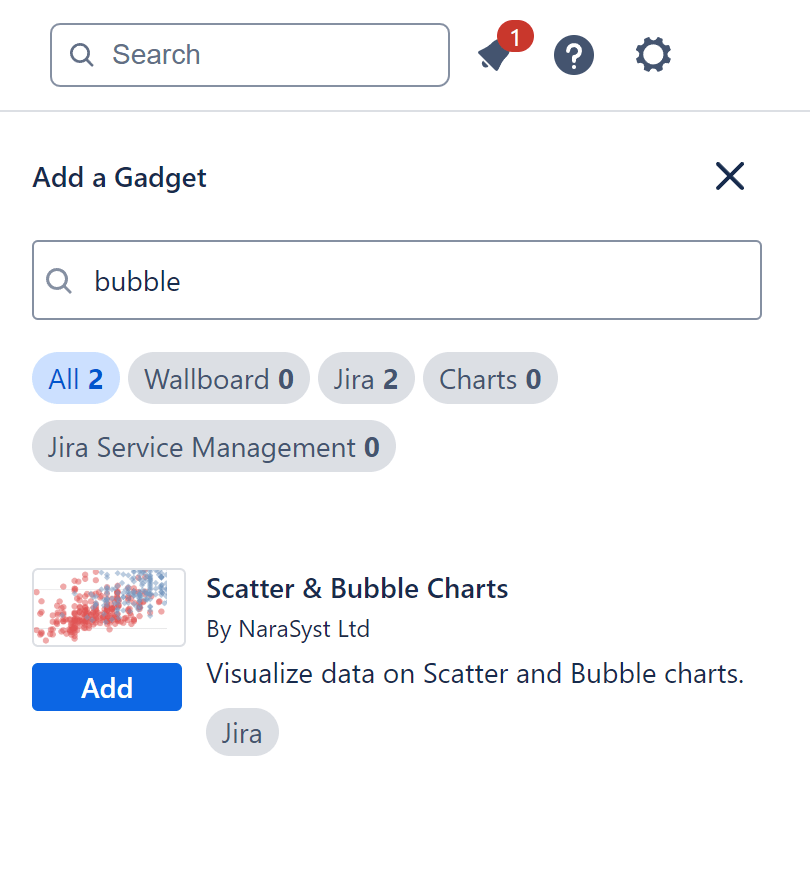Click the magnifier icon in the top search bar

click(x=82, y=54)
